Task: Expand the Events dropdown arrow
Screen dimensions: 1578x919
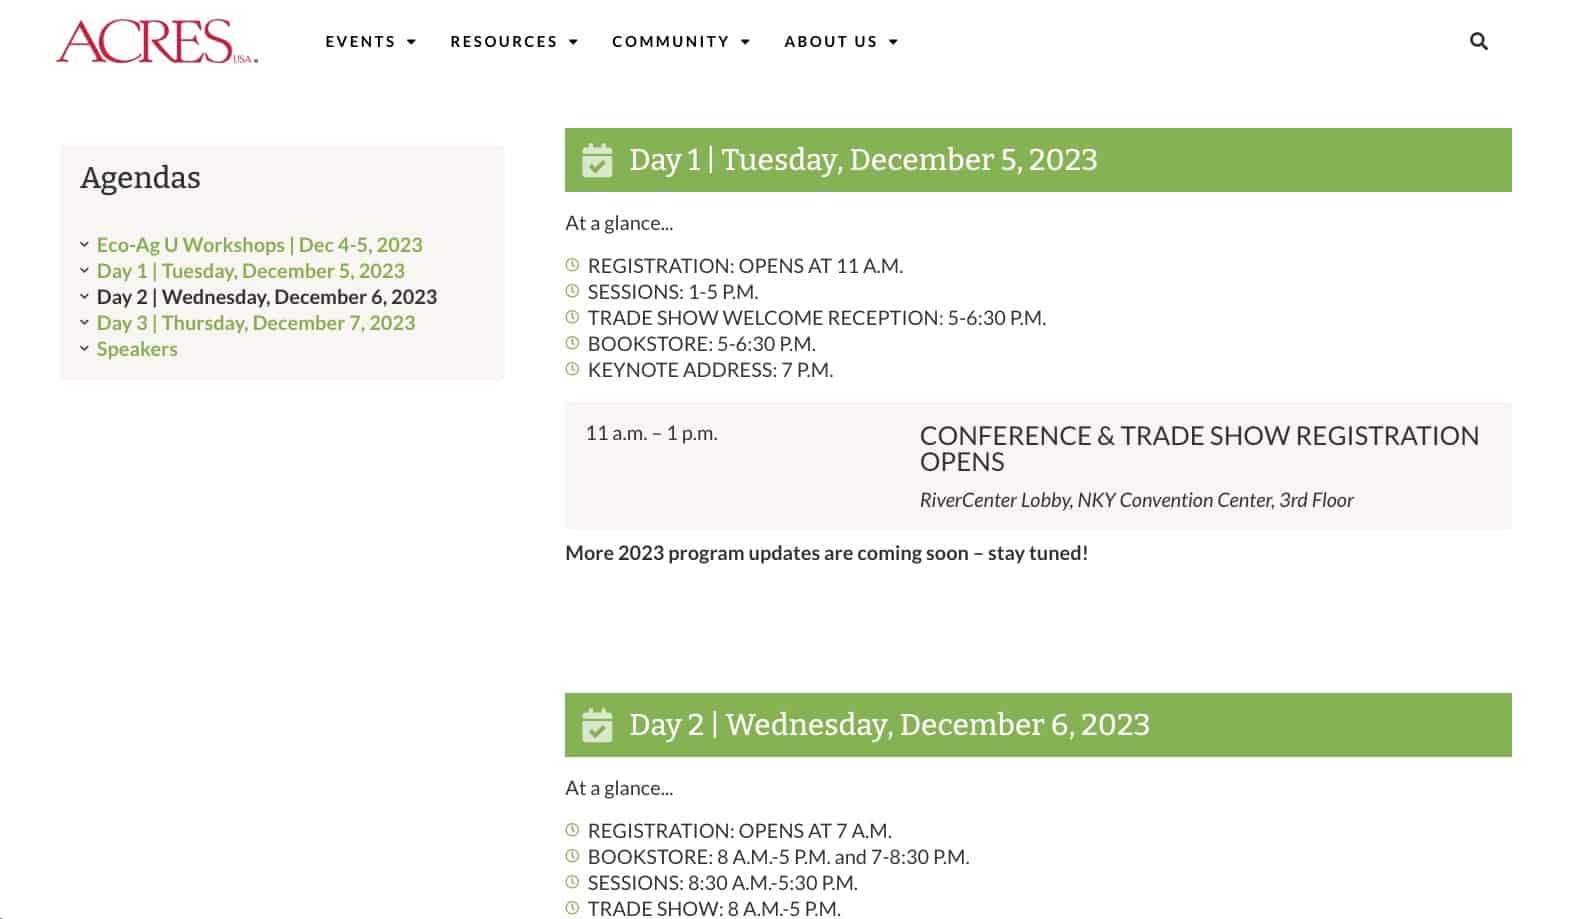Action: pos(411,42)
